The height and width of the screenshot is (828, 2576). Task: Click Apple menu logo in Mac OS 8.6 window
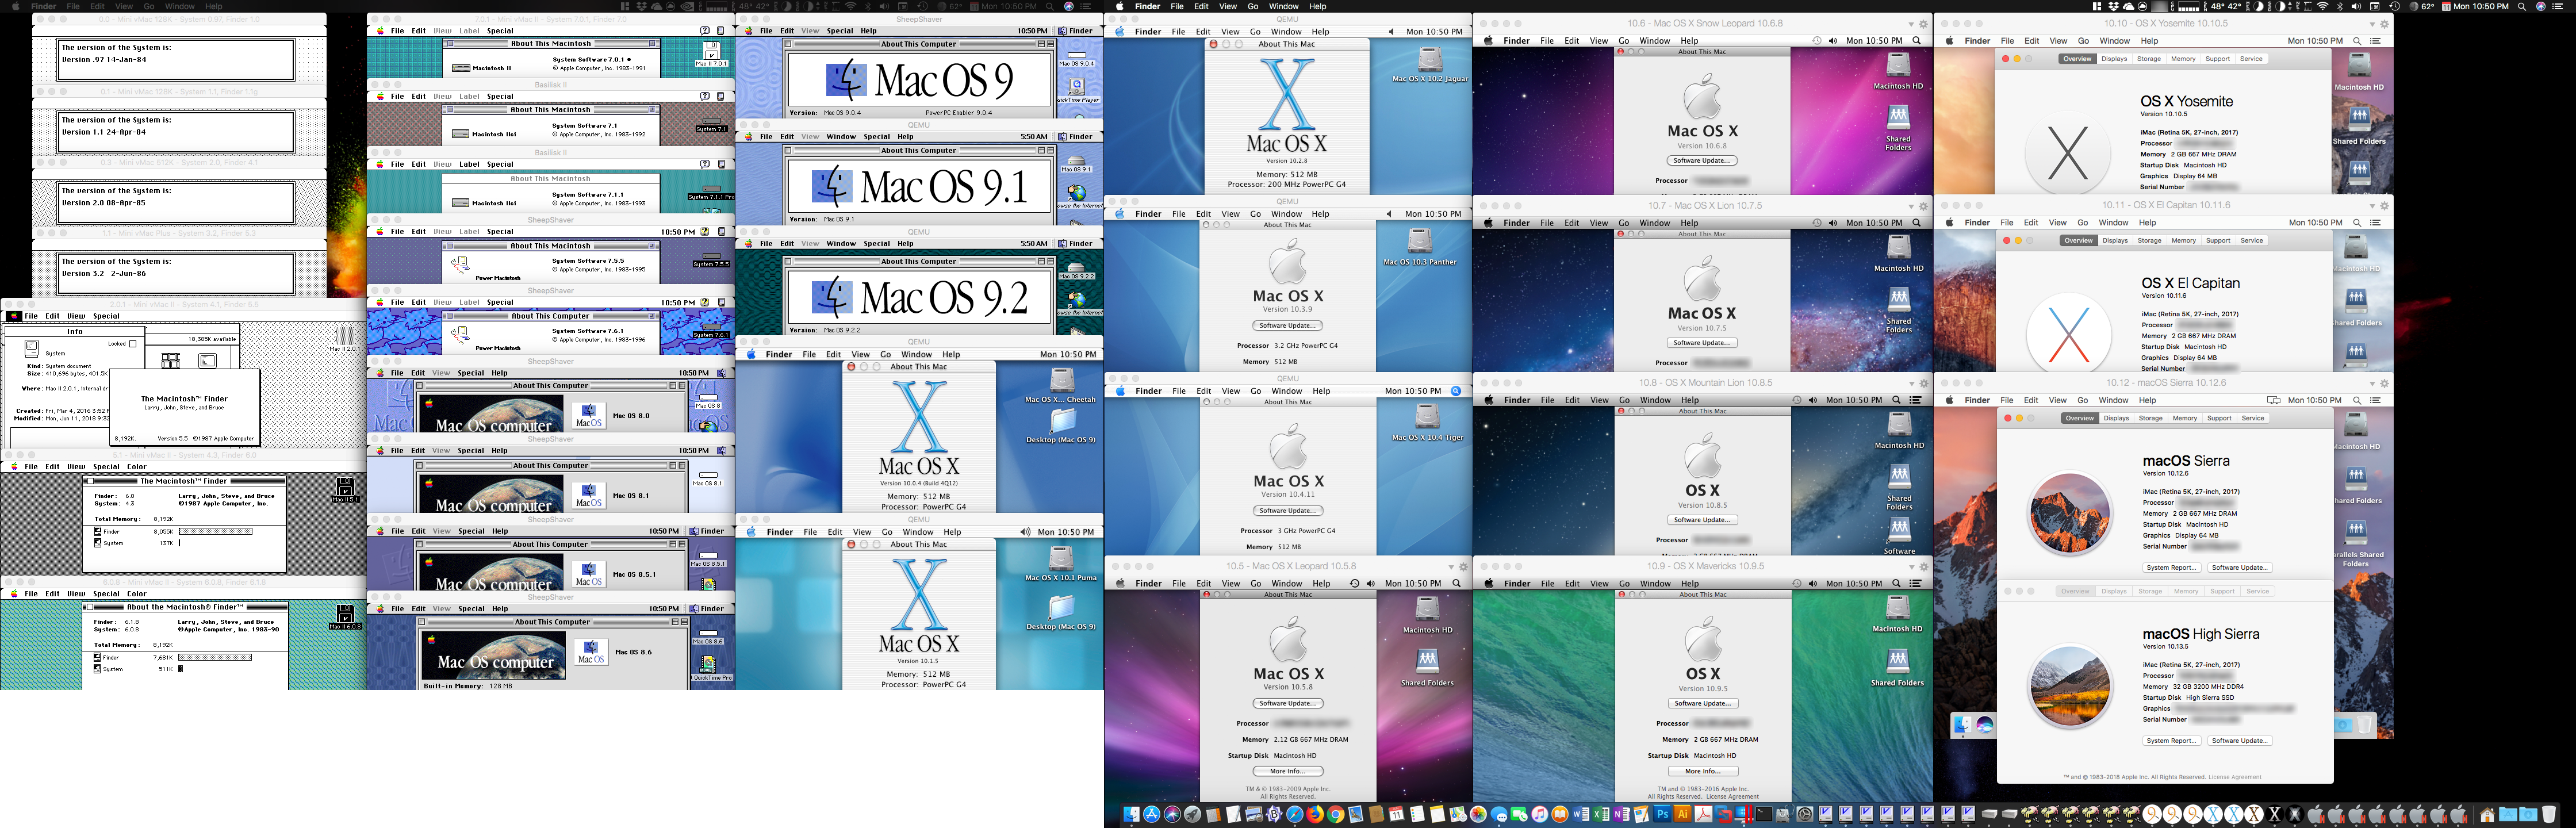pos(379,608)
